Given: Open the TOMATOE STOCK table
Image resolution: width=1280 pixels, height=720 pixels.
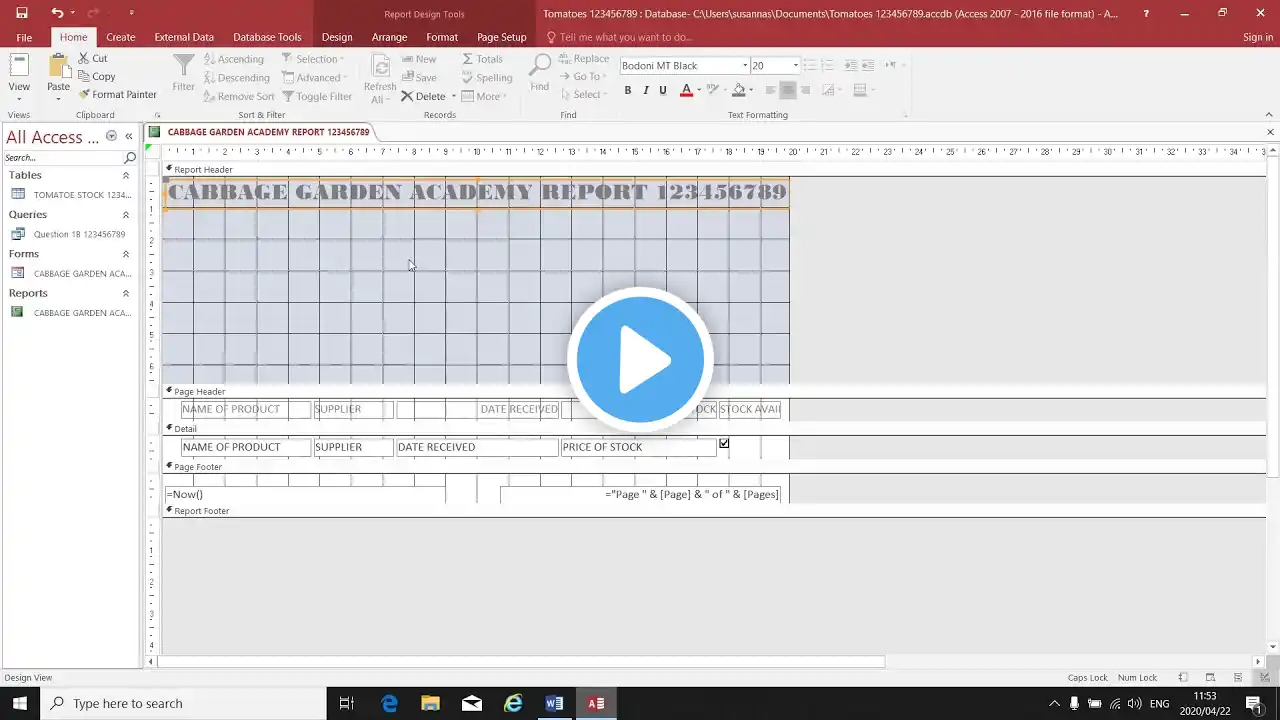Looking at the screenshot, I should (72, 195).
